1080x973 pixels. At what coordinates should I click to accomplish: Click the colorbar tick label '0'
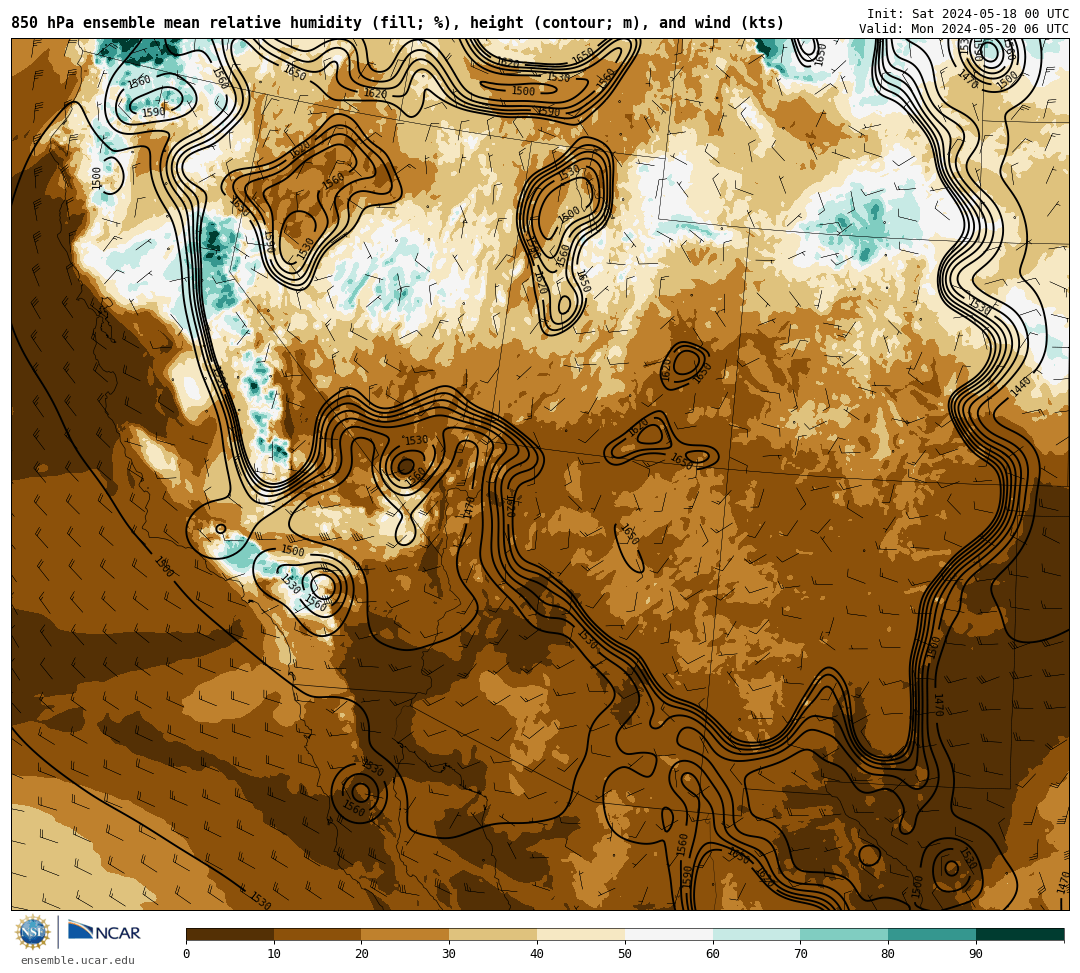[187, 954]
